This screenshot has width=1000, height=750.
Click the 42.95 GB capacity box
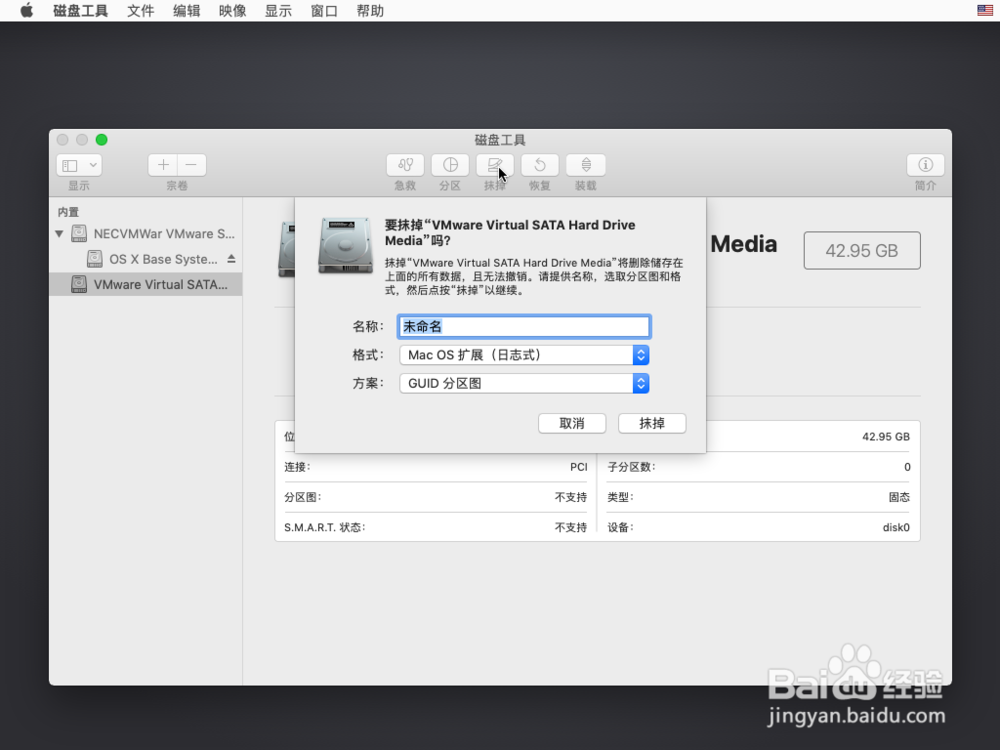[862, 251]
